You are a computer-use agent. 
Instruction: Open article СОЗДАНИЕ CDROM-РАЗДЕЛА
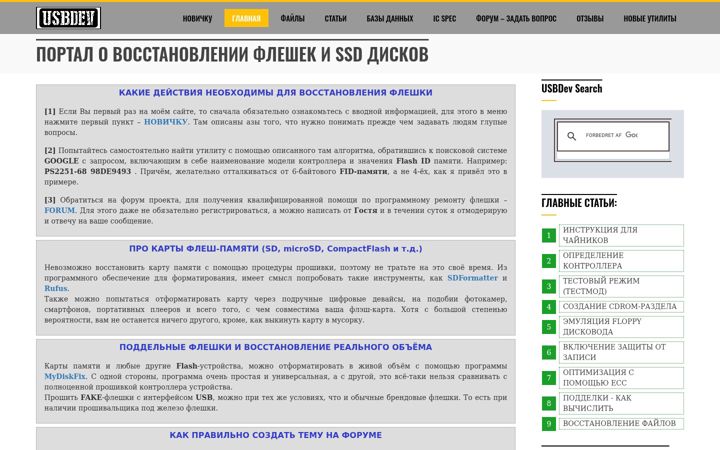pos(621,306)
